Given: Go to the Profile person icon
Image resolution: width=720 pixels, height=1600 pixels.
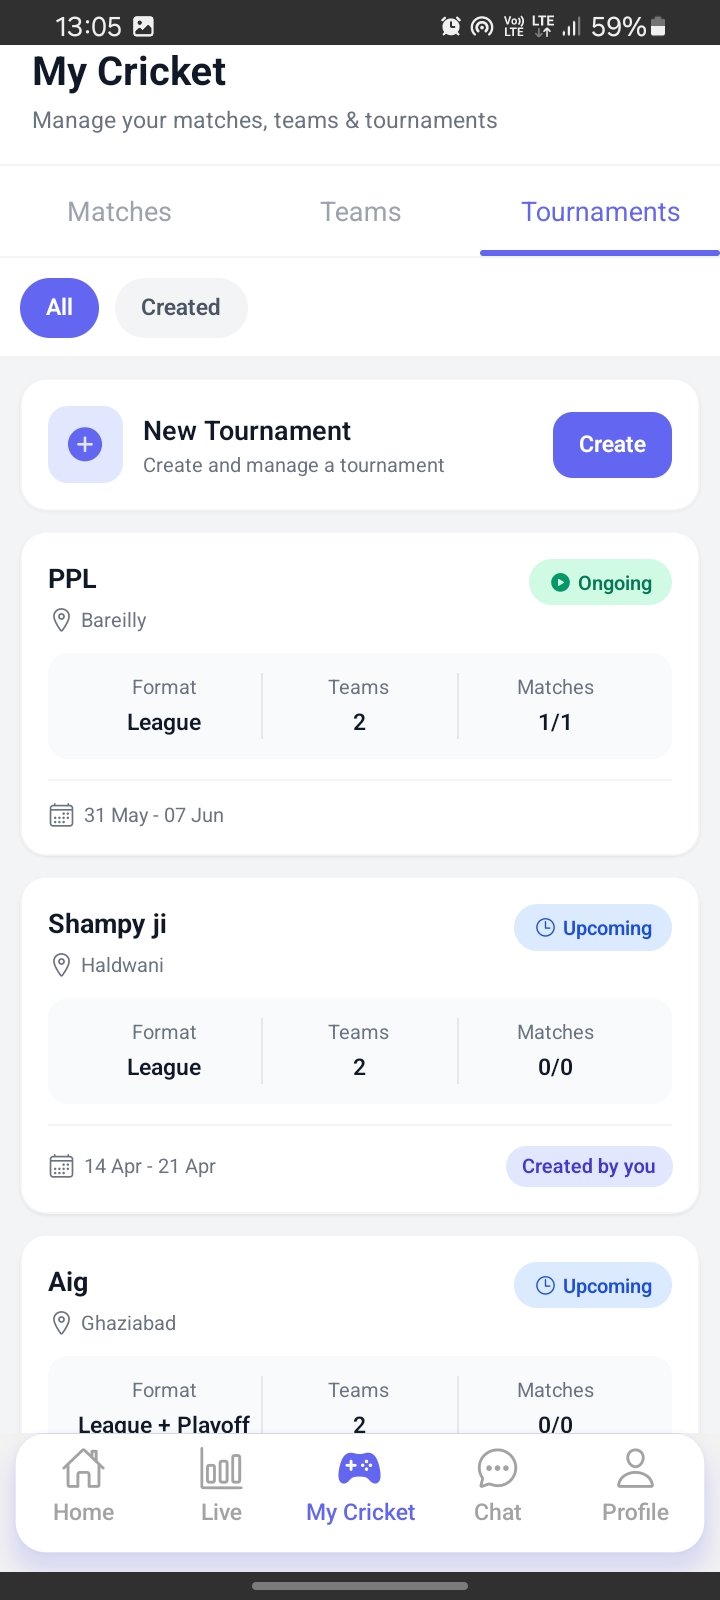Looking at the screenshot, I should [635, 1469].
